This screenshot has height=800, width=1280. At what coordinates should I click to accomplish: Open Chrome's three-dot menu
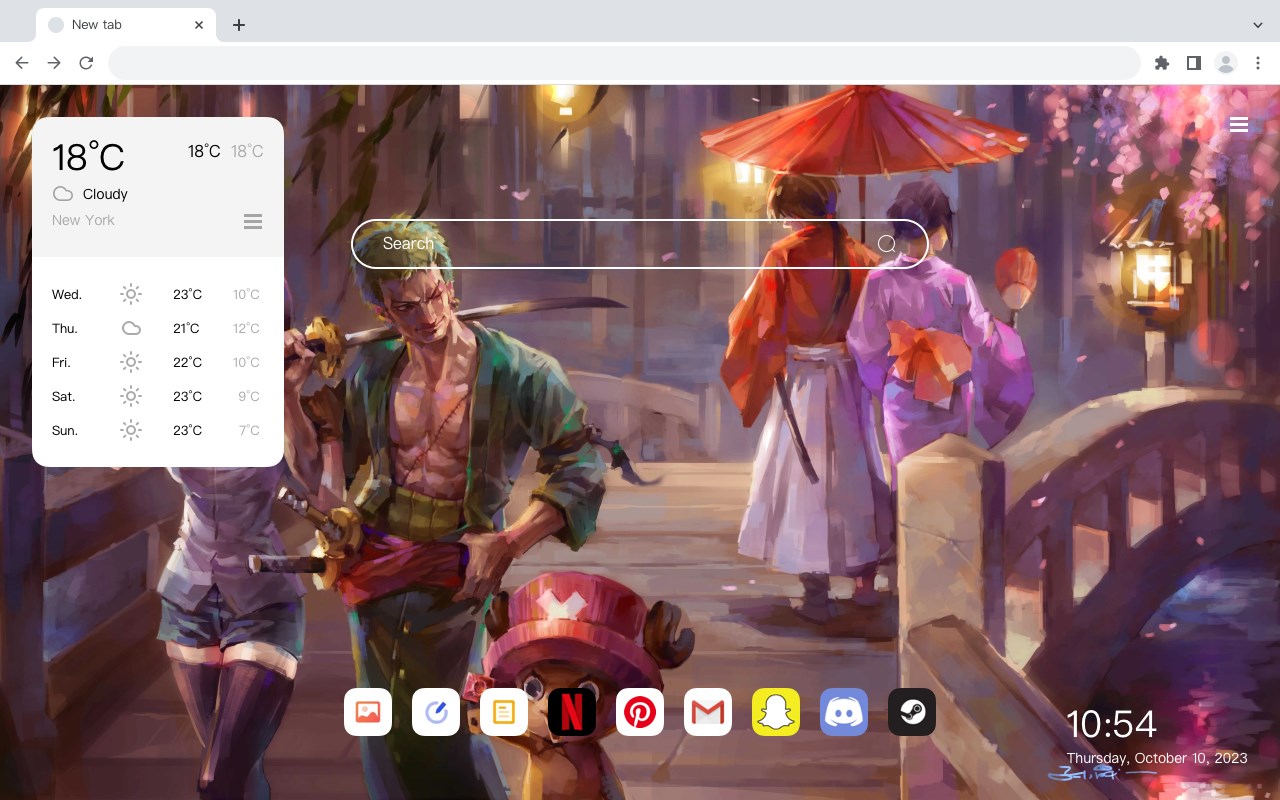[x=1258, y=63]
